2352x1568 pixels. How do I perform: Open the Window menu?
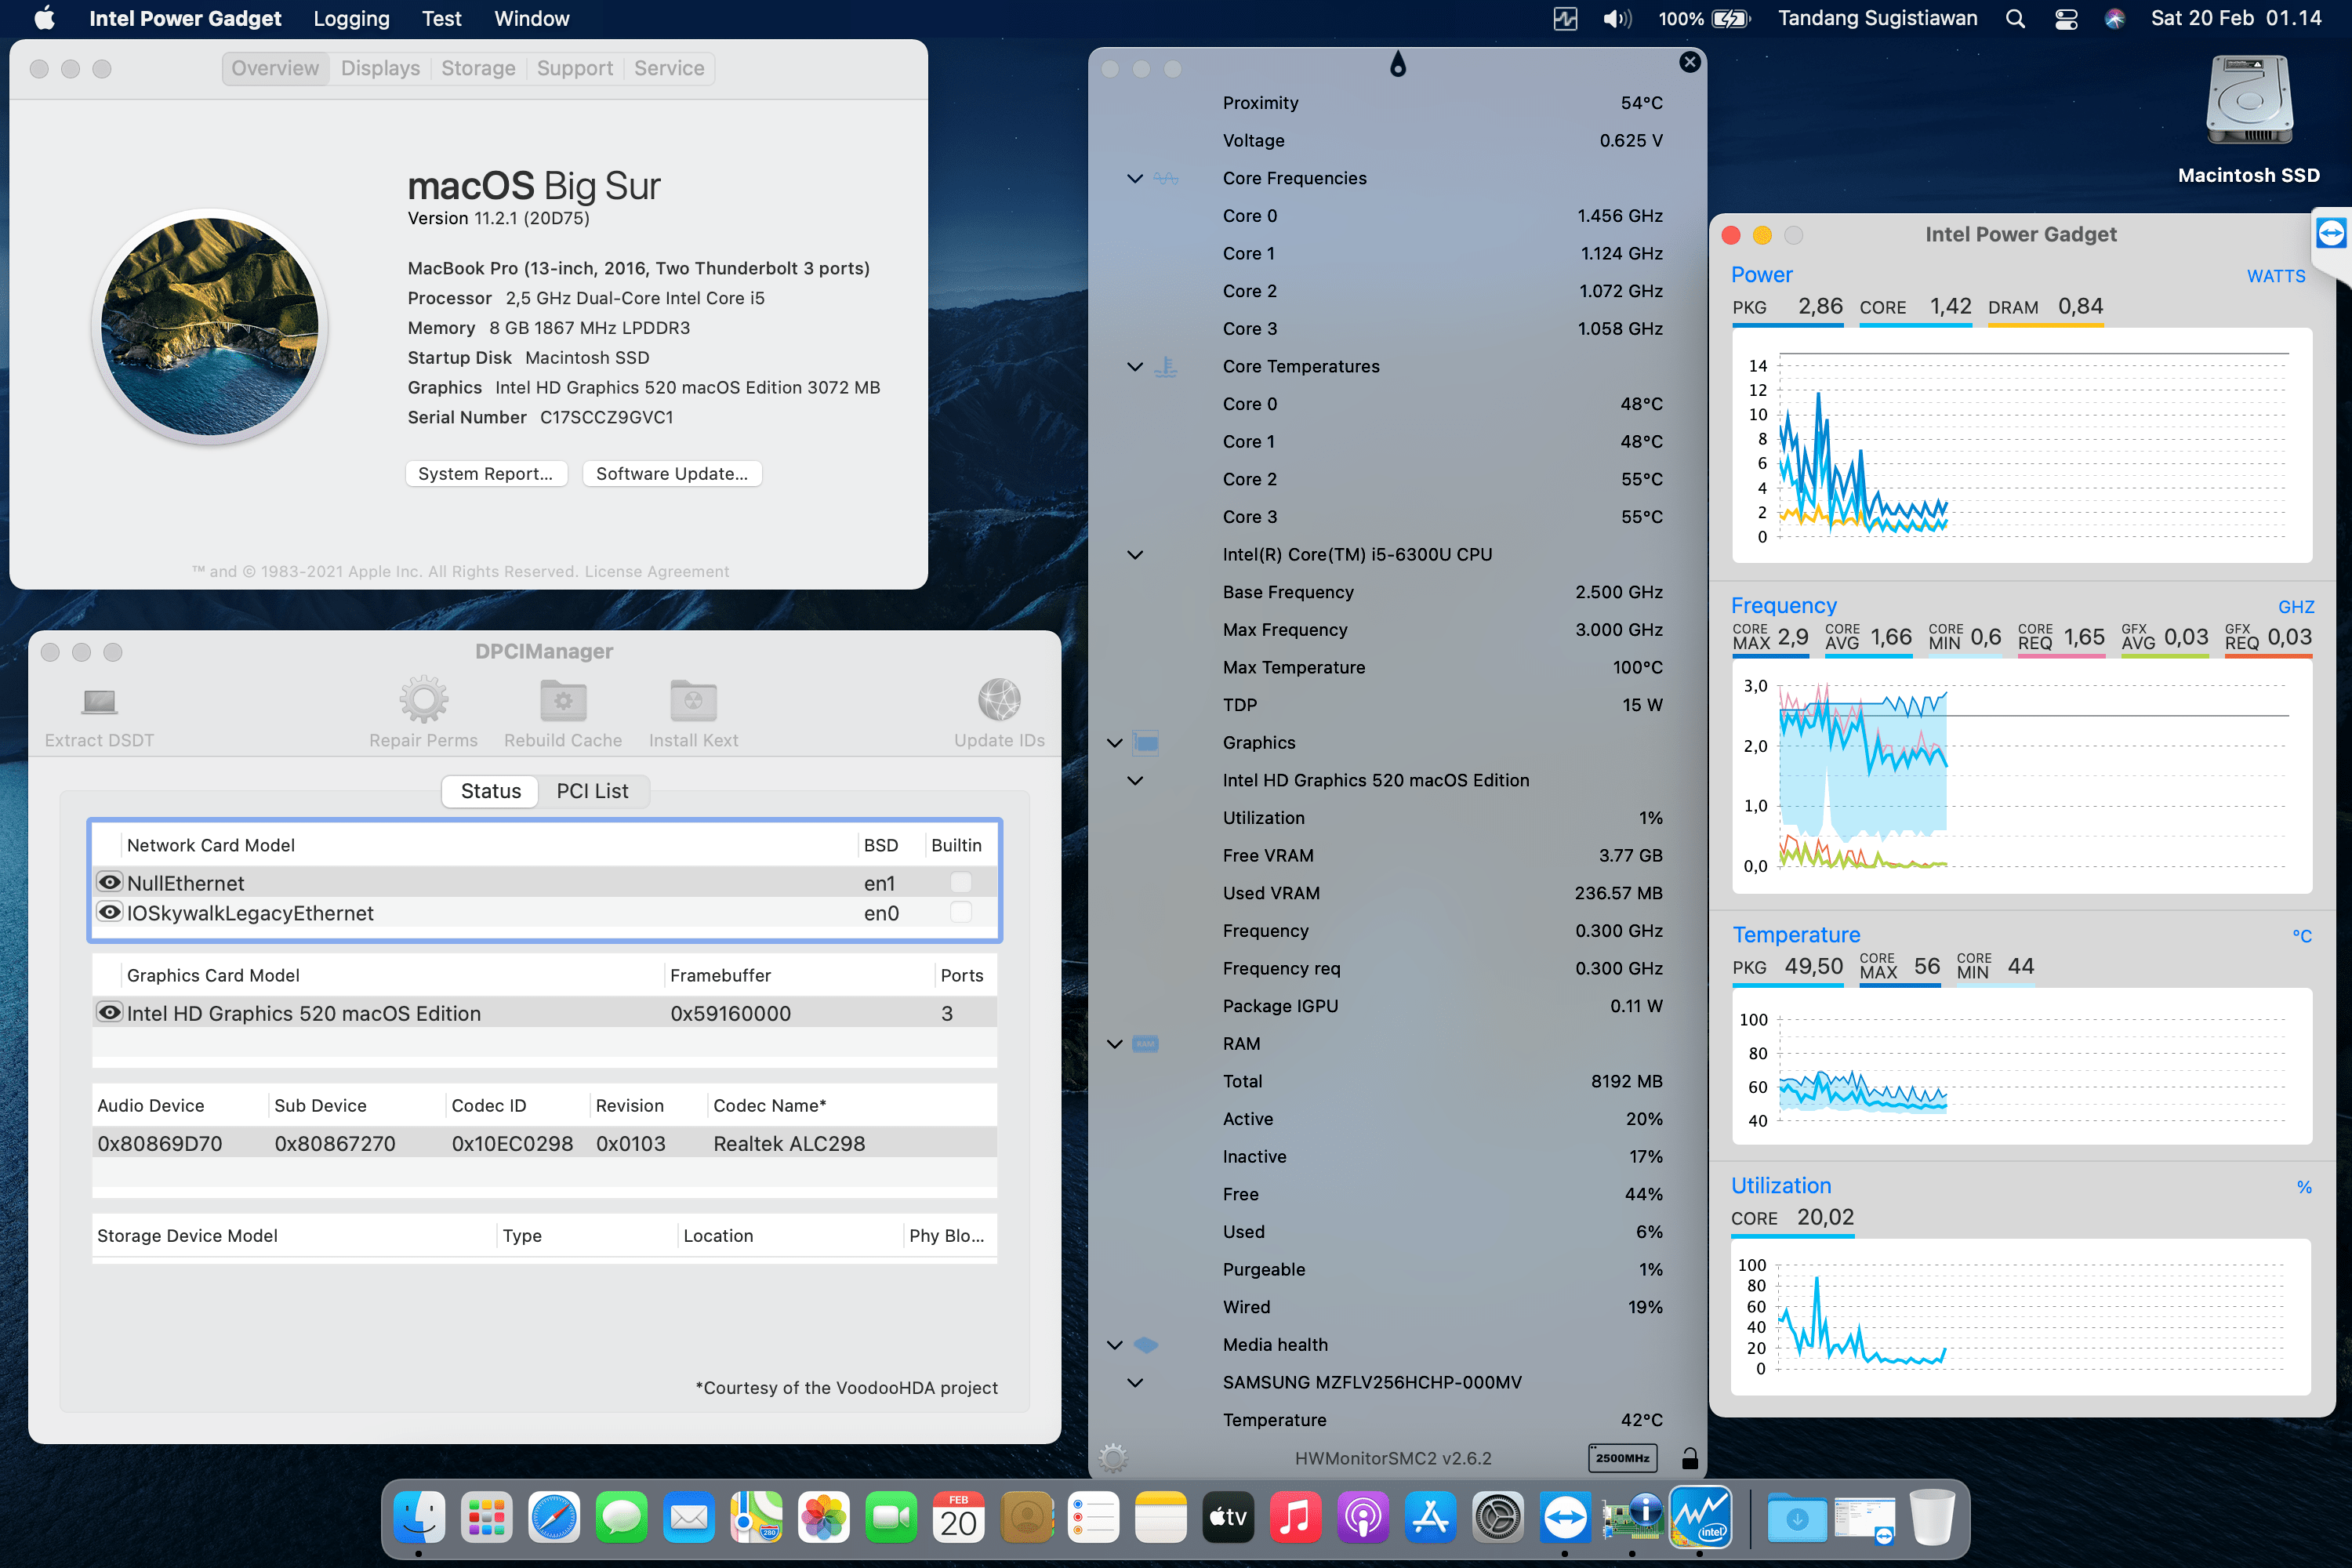click(531, 19)
